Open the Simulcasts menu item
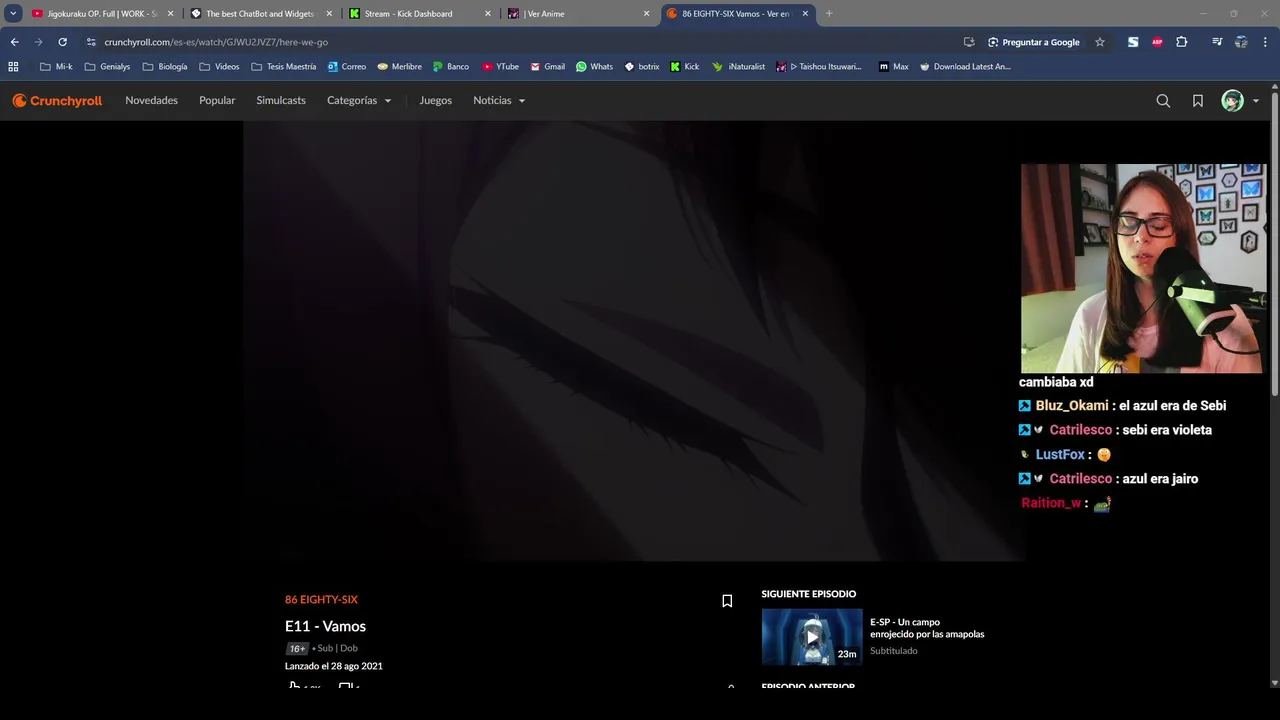The height and width of the screenshot is (720, 1280). point(281,100)
